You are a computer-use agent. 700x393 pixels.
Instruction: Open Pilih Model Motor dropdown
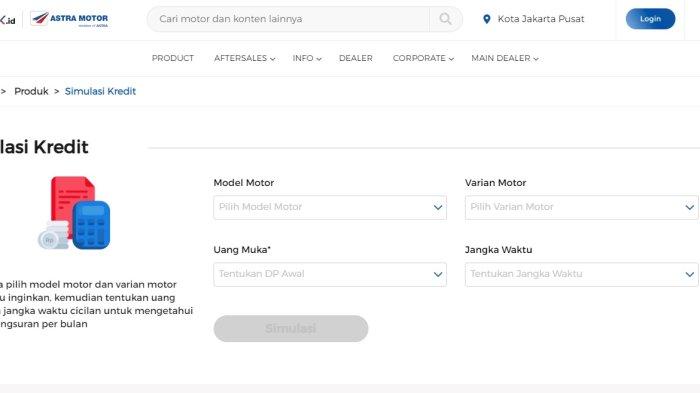[330, 207]
